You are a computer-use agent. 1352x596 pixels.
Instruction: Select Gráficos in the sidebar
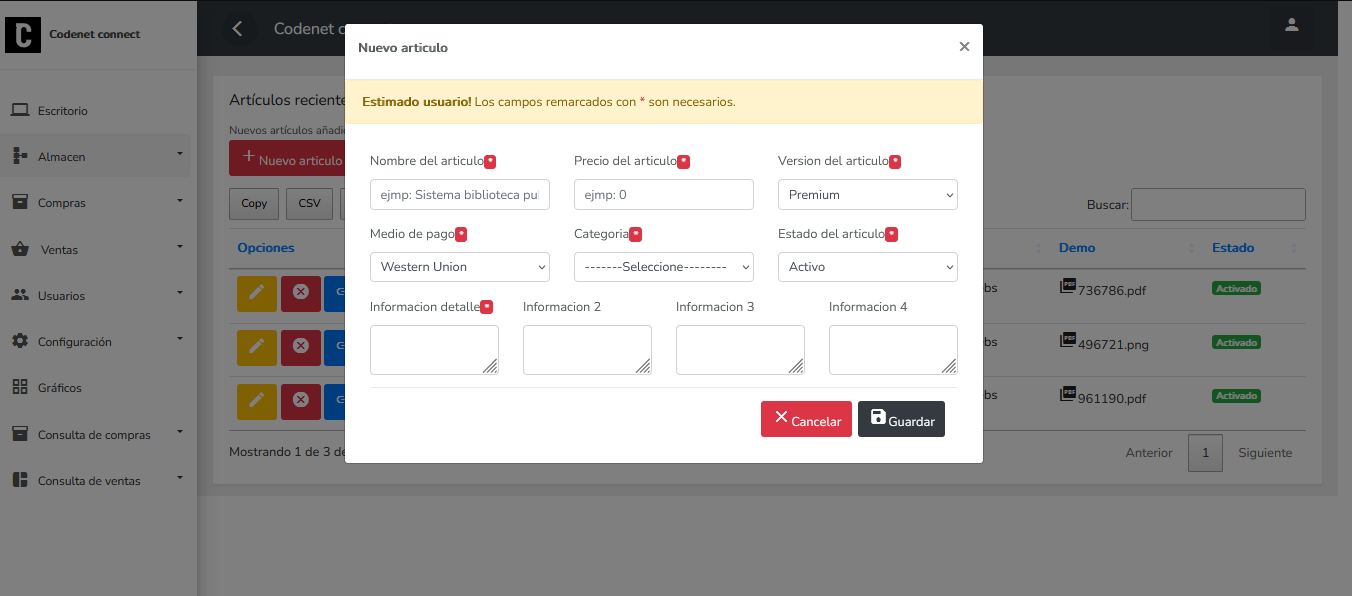60,388
